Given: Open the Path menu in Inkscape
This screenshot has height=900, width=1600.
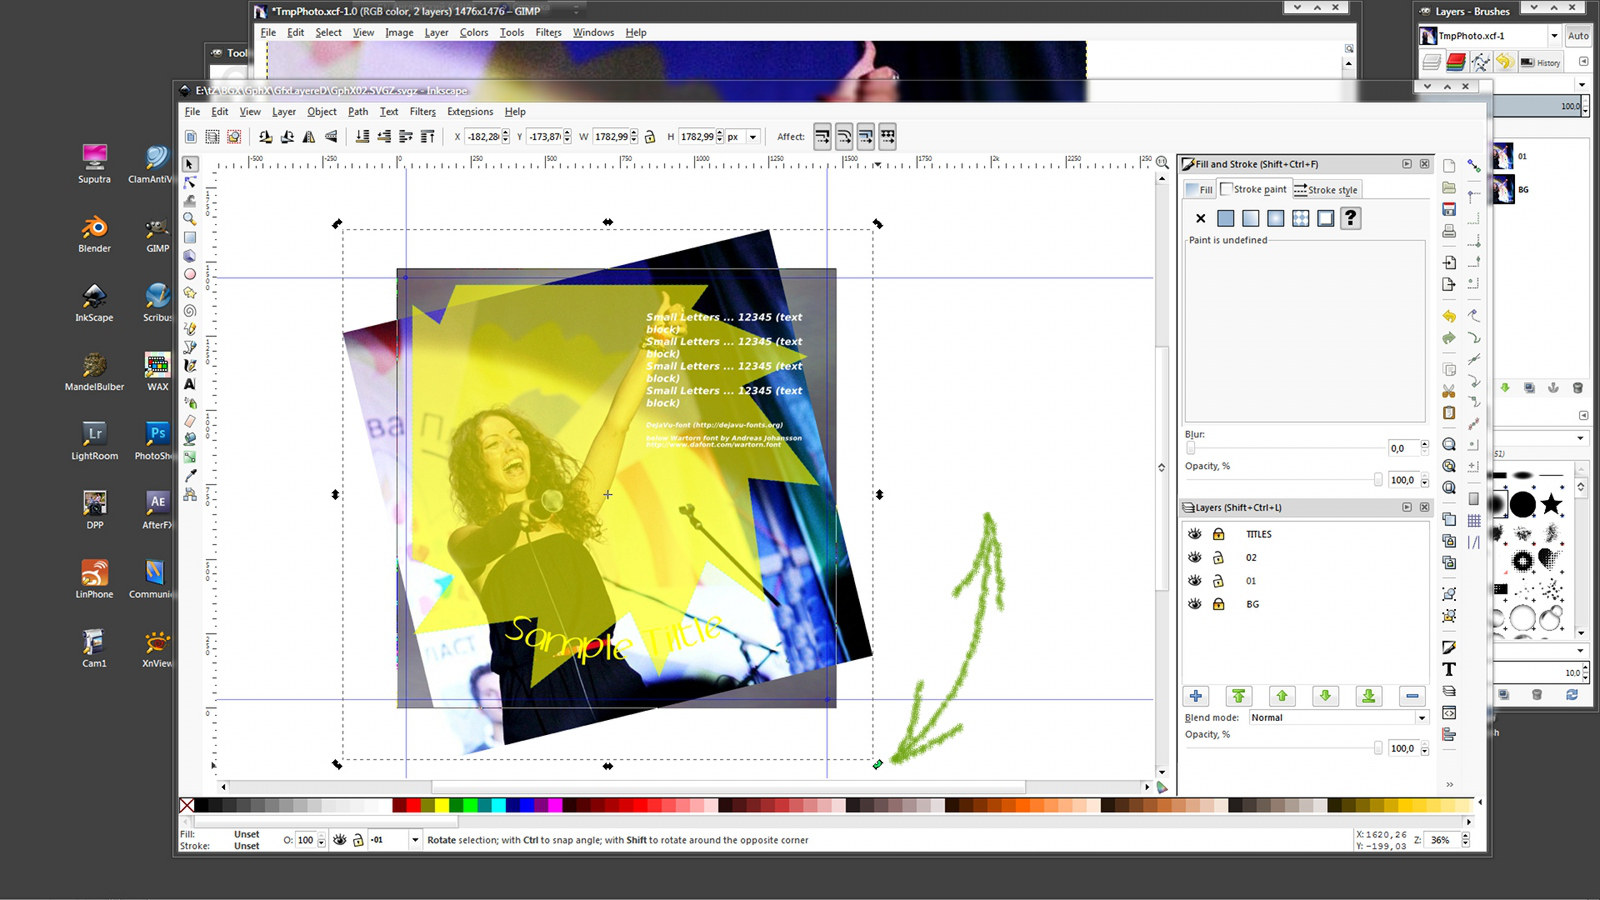Looking at the screenshot, I should point(358,111).
